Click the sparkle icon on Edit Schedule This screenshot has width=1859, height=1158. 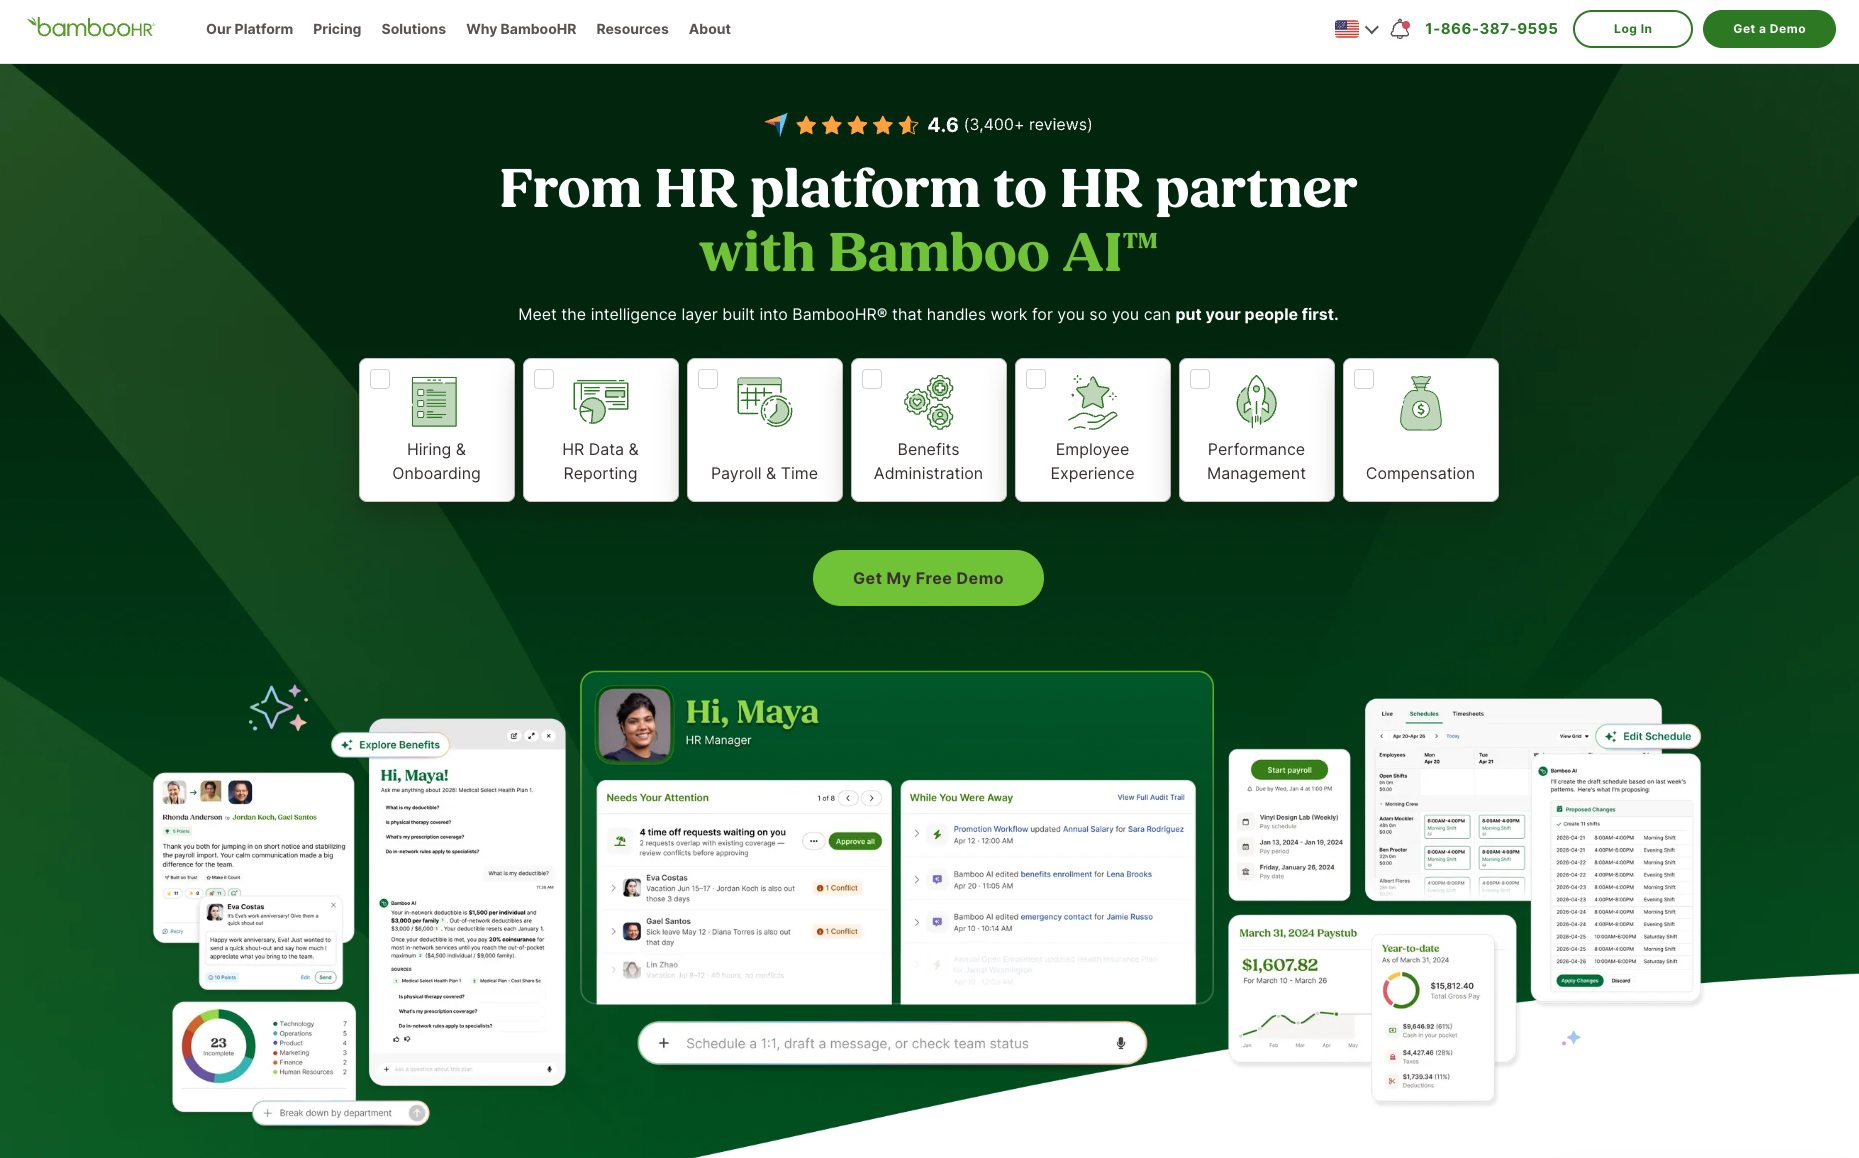[1610, 736]
